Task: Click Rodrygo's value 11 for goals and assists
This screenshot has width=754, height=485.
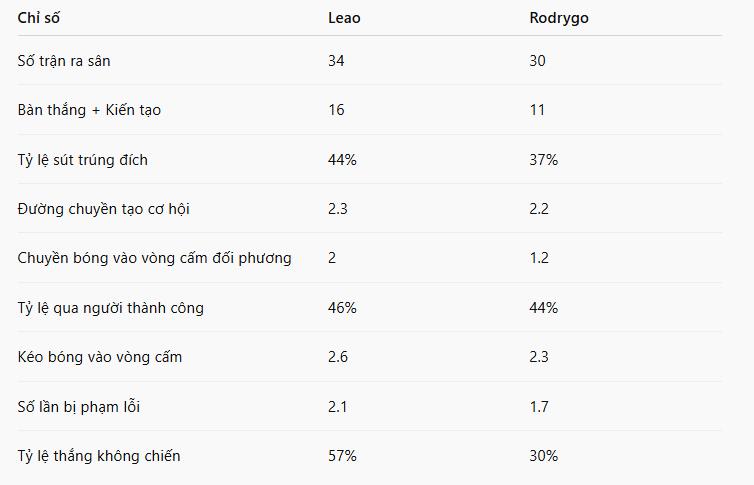Action: pos(537,110)
